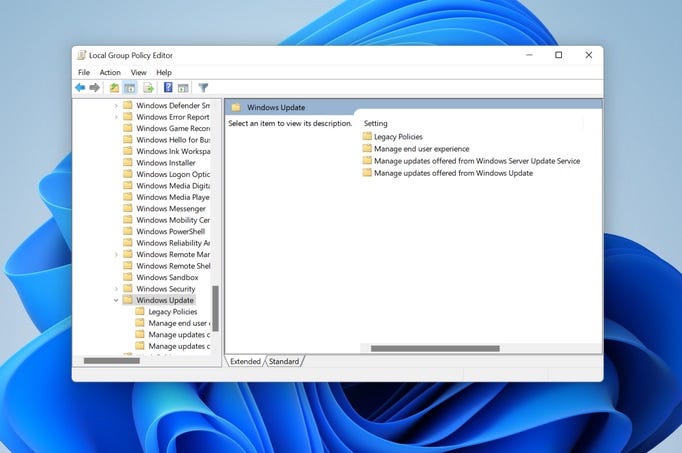Select Manage end user tree child item

click(179, 323)
